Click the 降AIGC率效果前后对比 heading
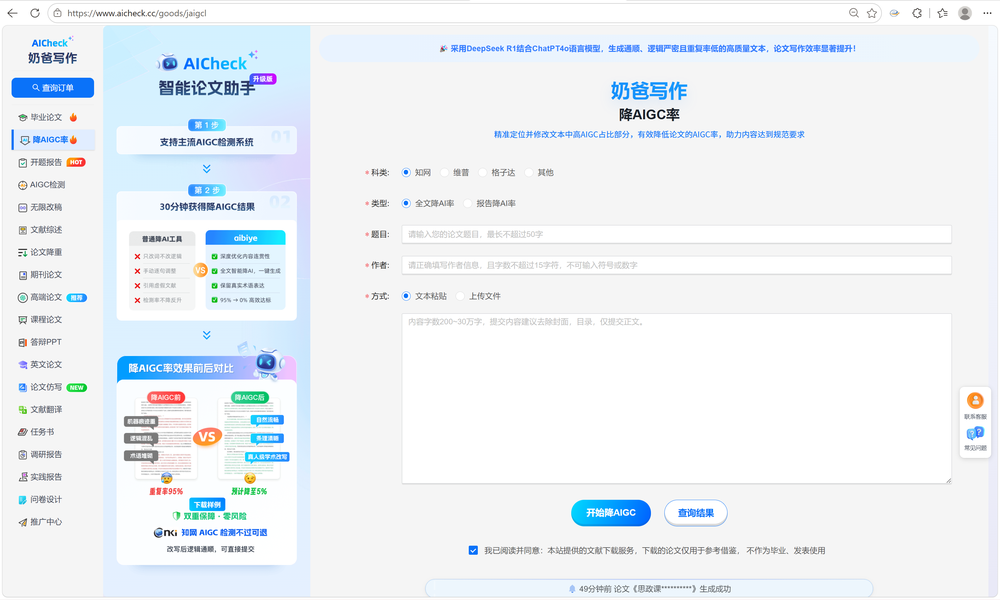1000x600 pixels. [x=181, y=369]
